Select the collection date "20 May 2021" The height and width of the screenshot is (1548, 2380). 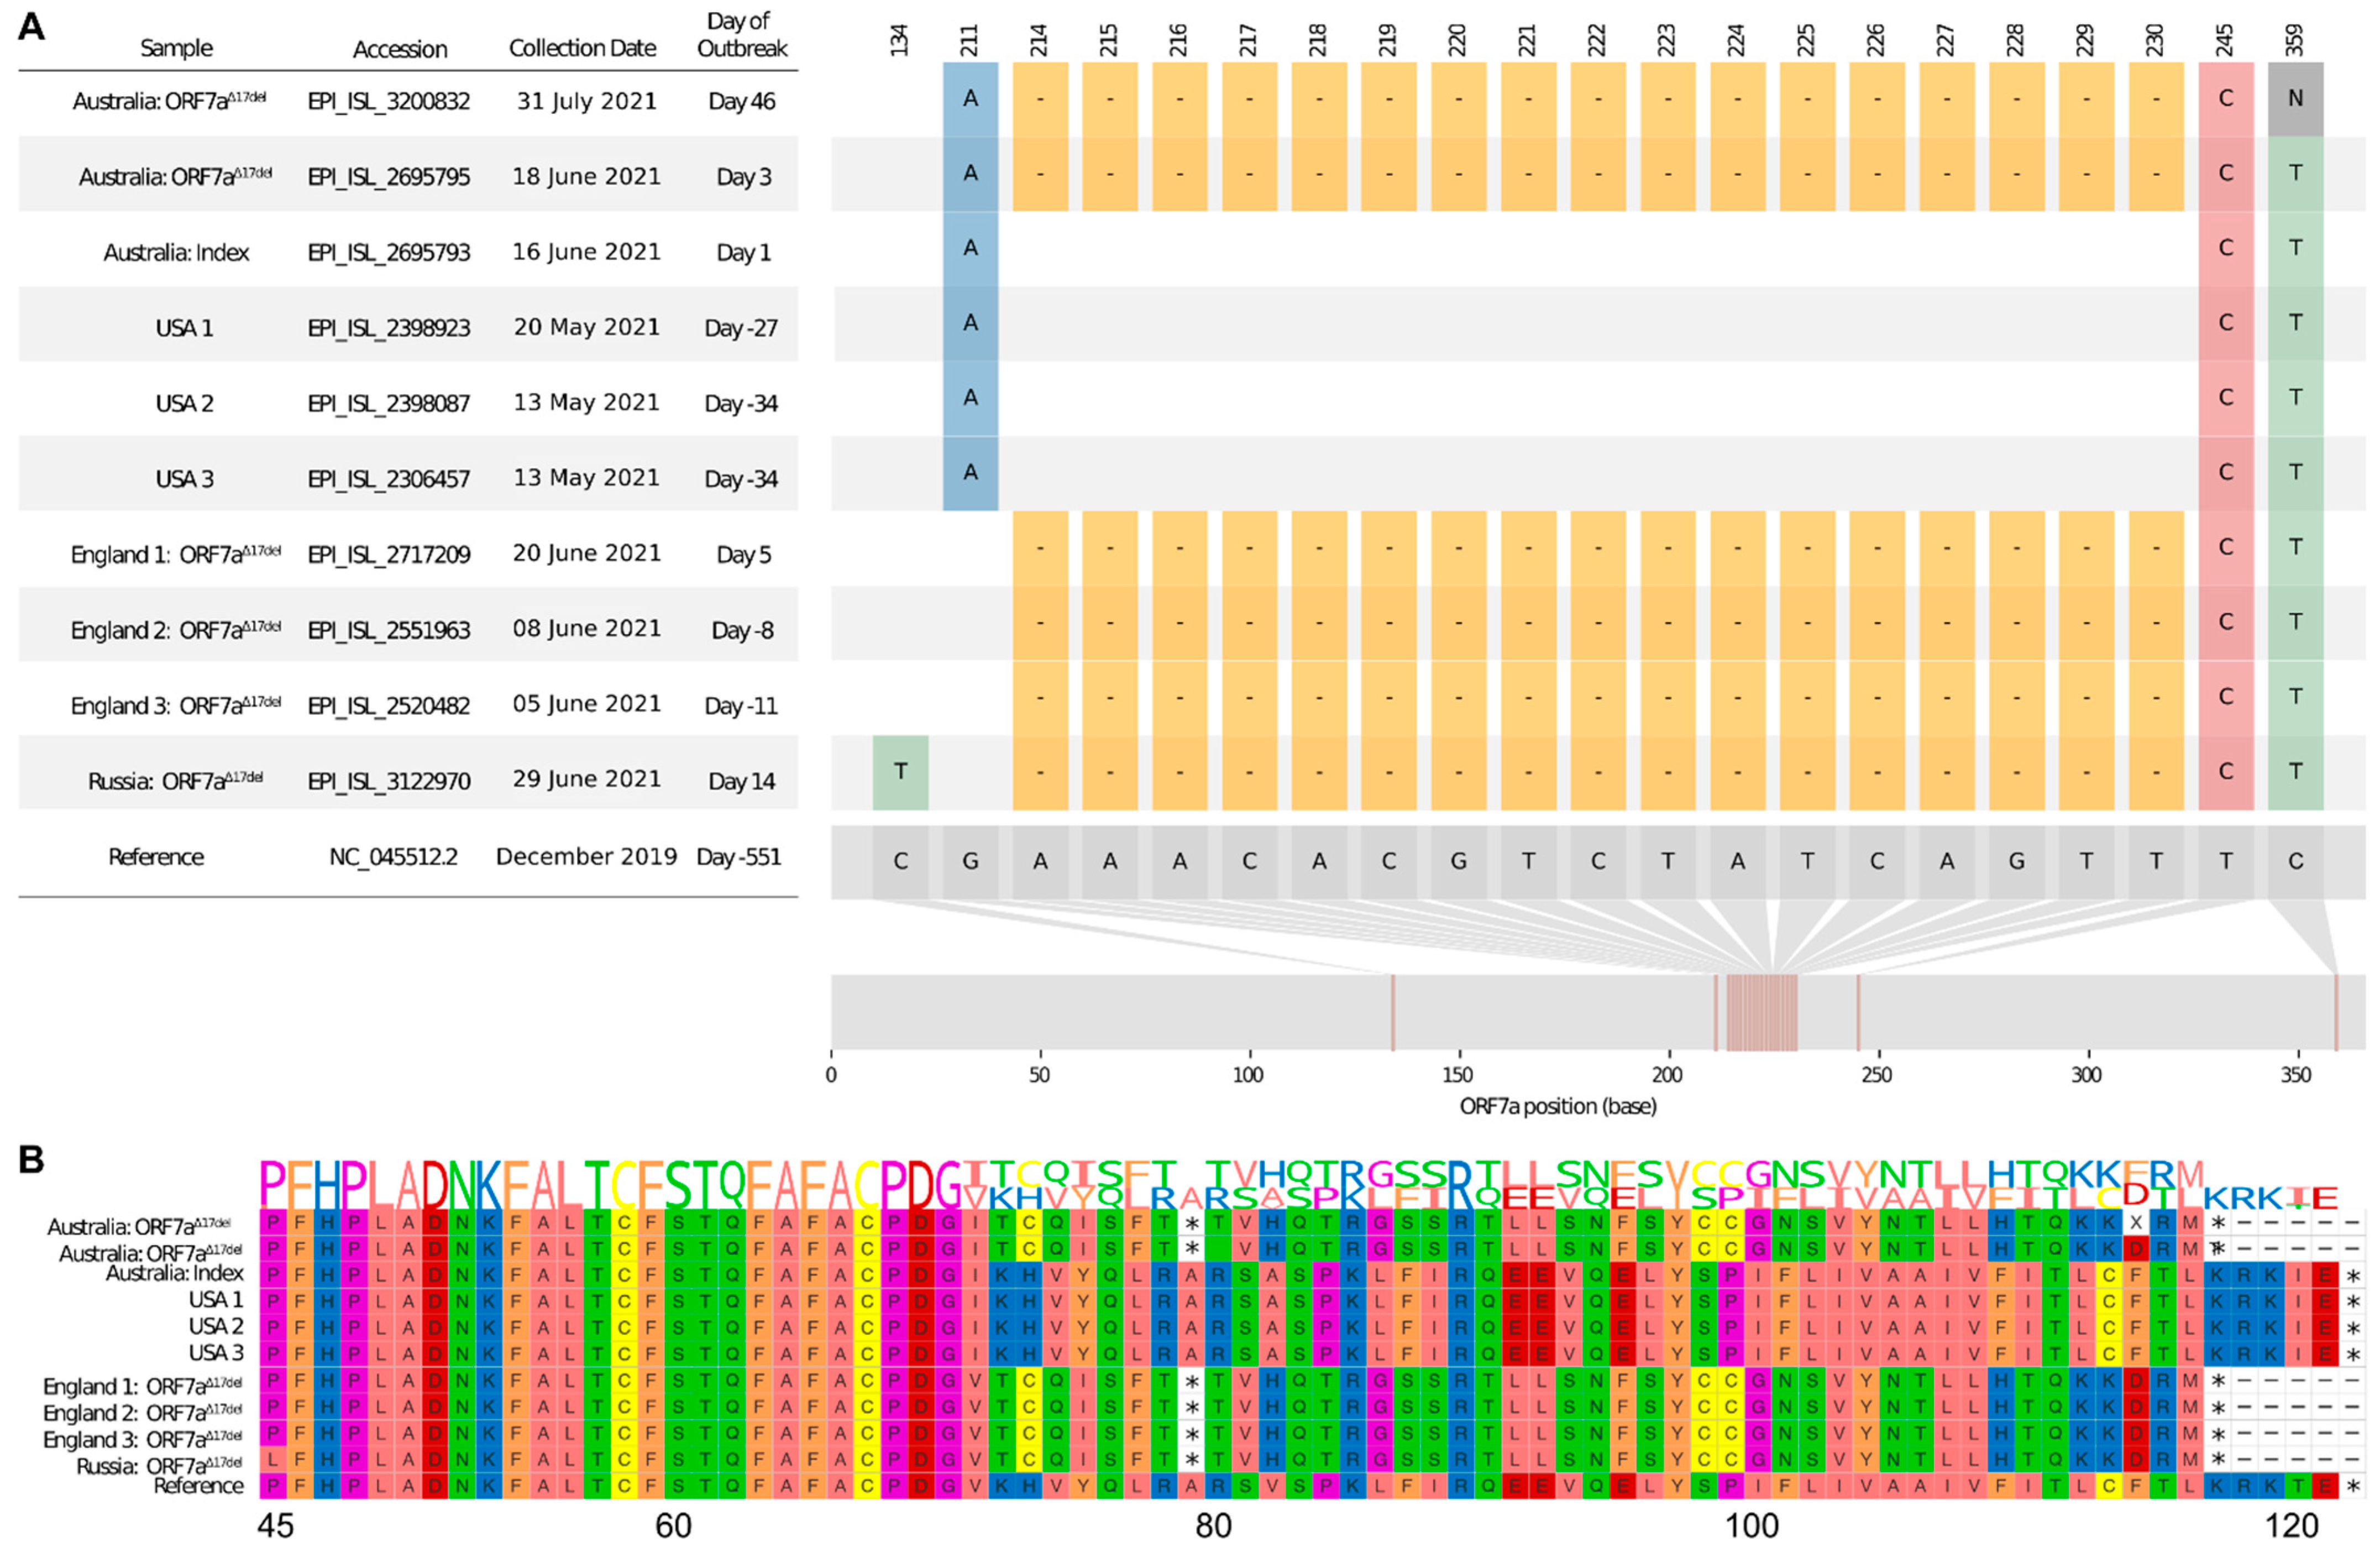(587, 327)
